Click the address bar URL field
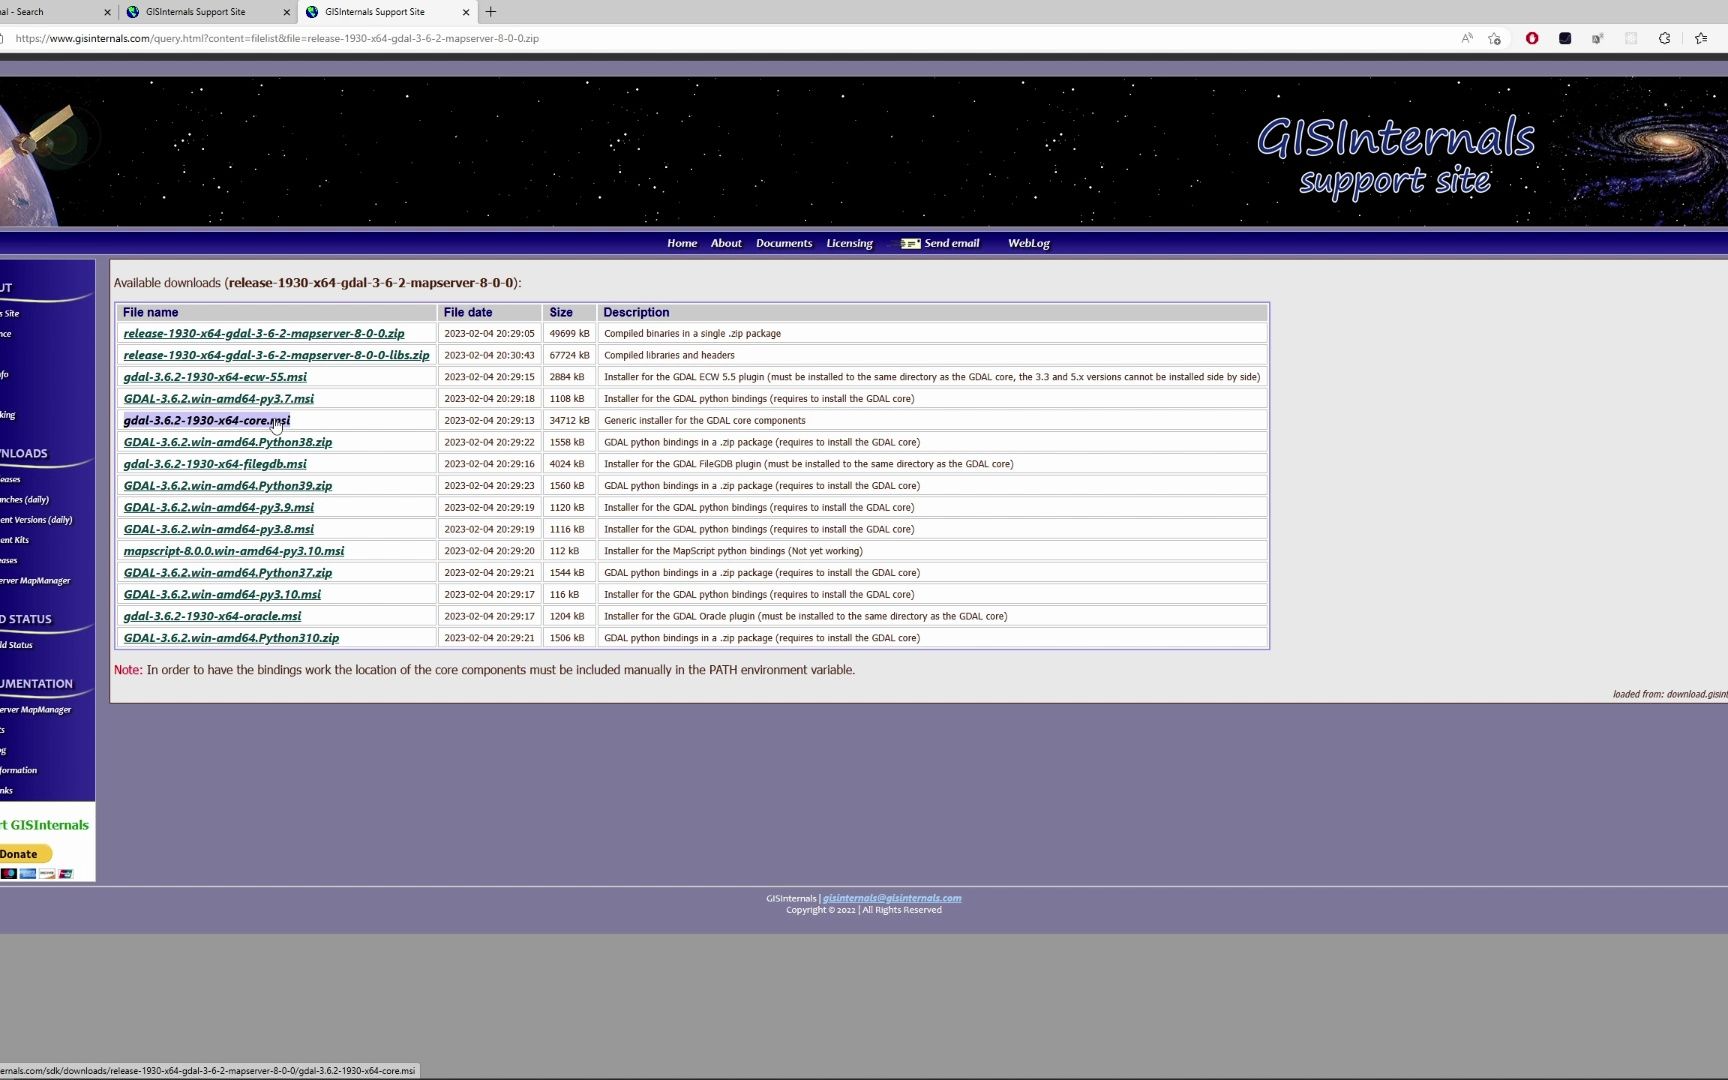This screenshot has width=1728, height=1080. coord(720,38)
